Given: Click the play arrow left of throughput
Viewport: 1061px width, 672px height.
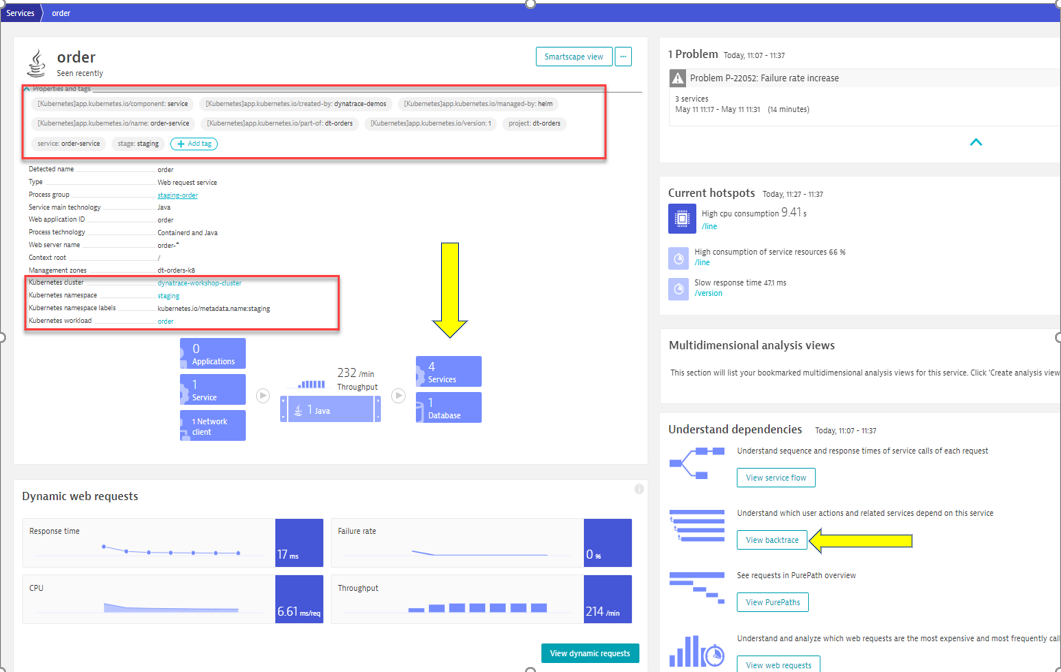Looking at the screenshot, I should [x=263, y=396].
